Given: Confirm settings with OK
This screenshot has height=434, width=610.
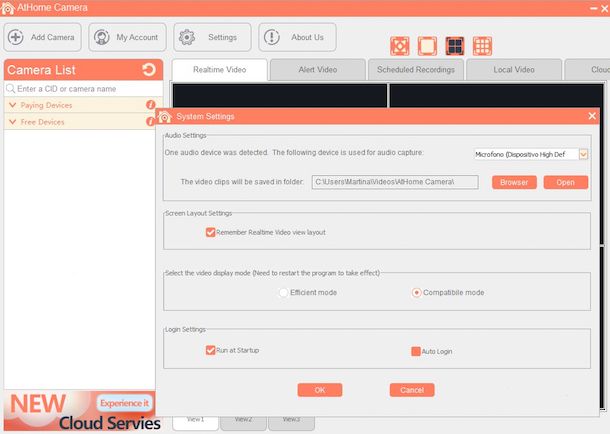Looking at the screenshot, I should (x=320, y=390).
